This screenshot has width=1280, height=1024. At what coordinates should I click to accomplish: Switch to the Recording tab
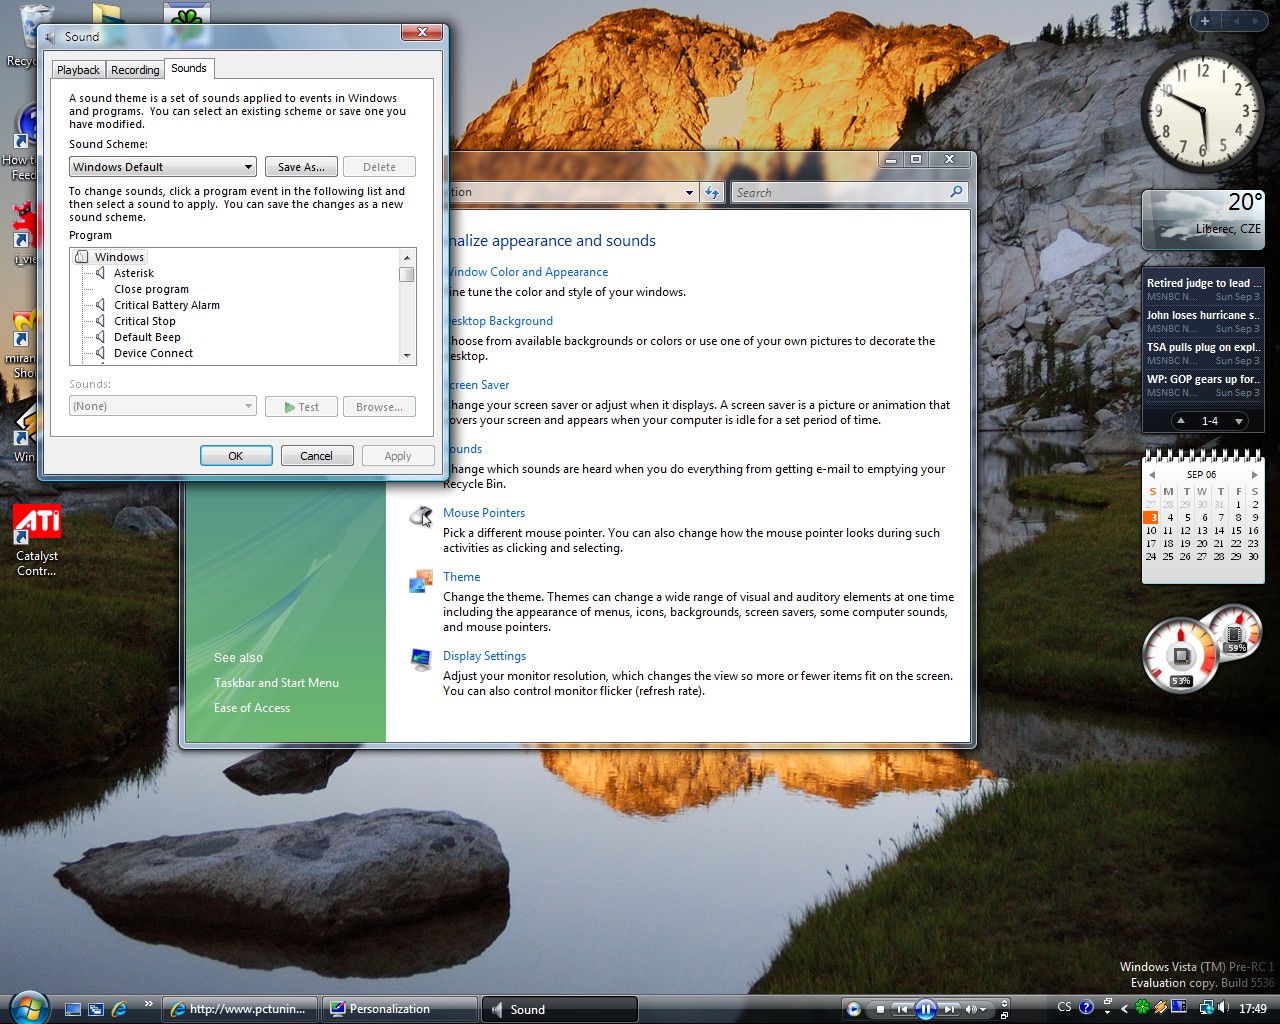coord(135,70)
